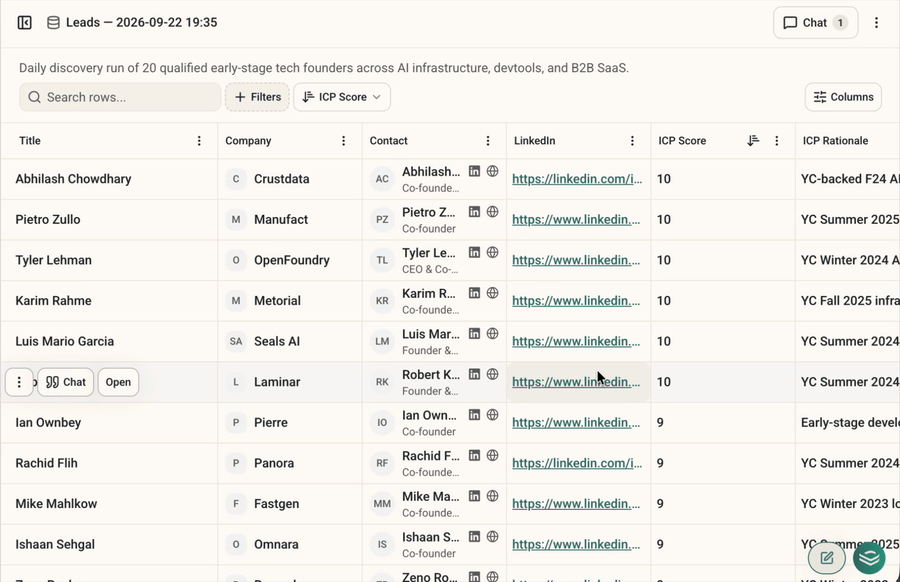Open website globe icon for Tyler Le. contact
900x582 pixels.
tap(492, 253)
